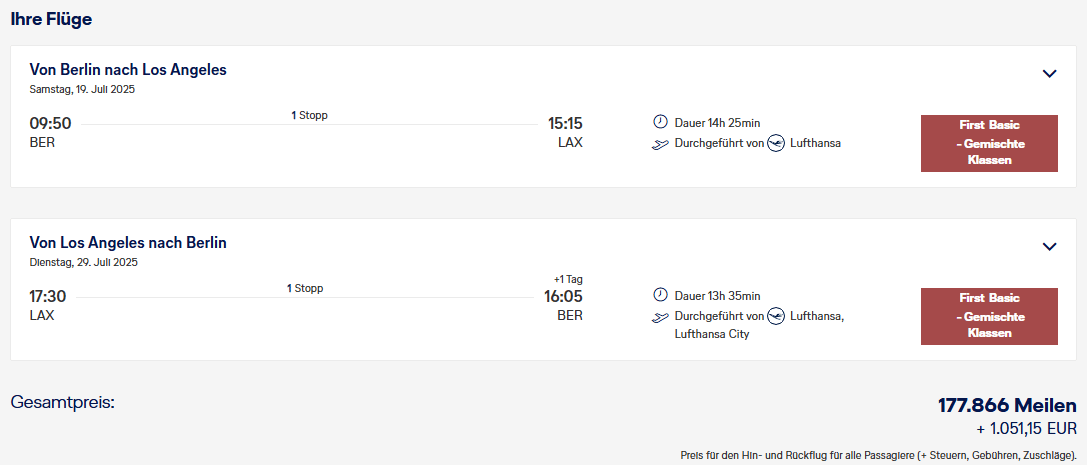Click the 16:05 BER arrival time
1087x465 pixels.
[564, 297]
